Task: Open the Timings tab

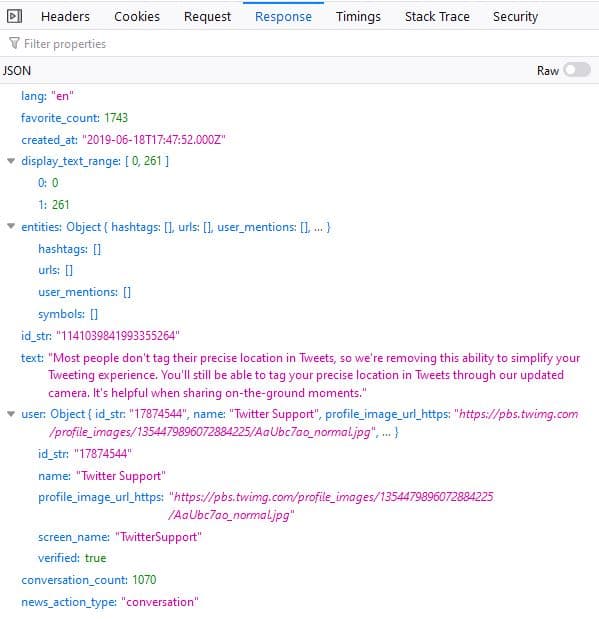Action: [358, 17]
